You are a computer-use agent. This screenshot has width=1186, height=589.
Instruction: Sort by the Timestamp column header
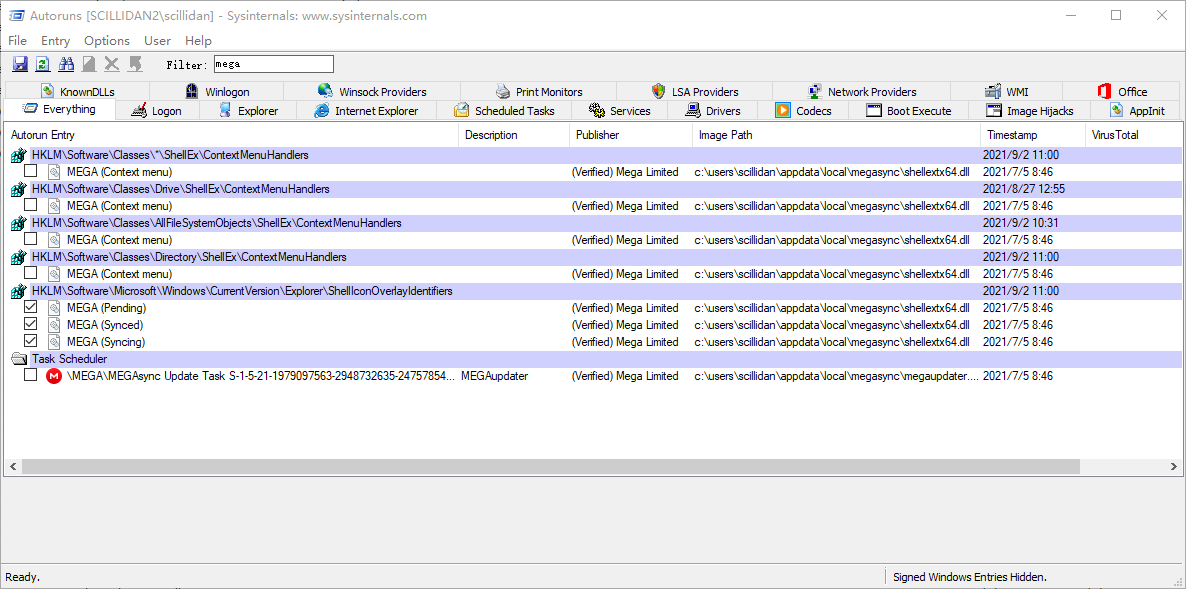(1033, 135)
